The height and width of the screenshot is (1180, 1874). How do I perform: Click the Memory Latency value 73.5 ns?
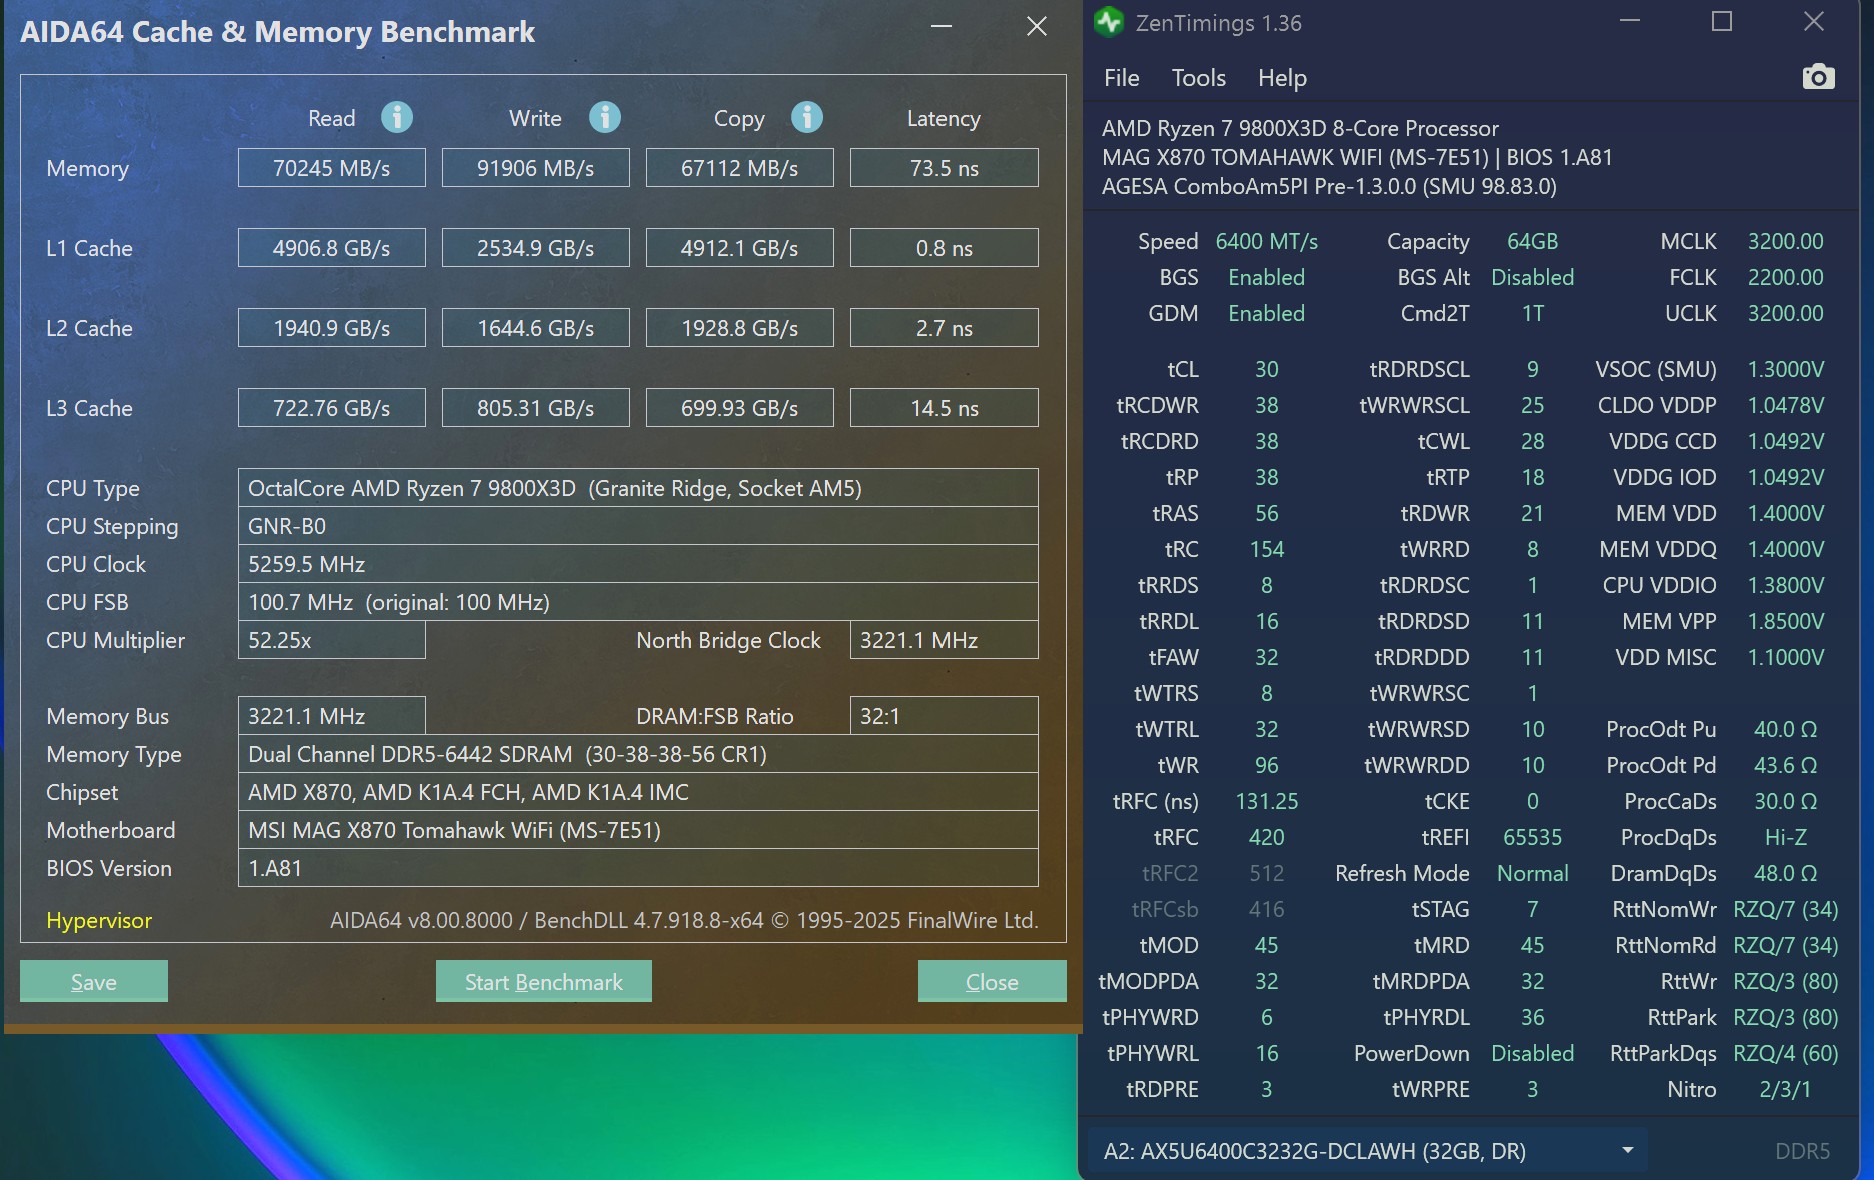[944, 168]
